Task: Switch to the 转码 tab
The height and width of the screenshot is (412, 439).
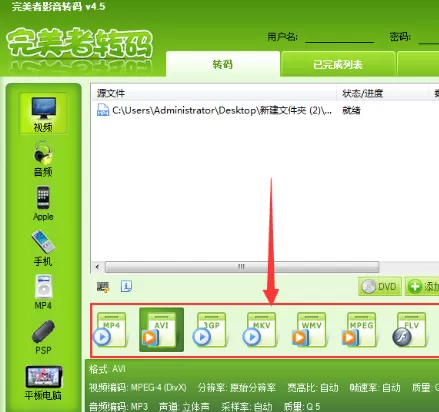Action: tap(223, 64)
